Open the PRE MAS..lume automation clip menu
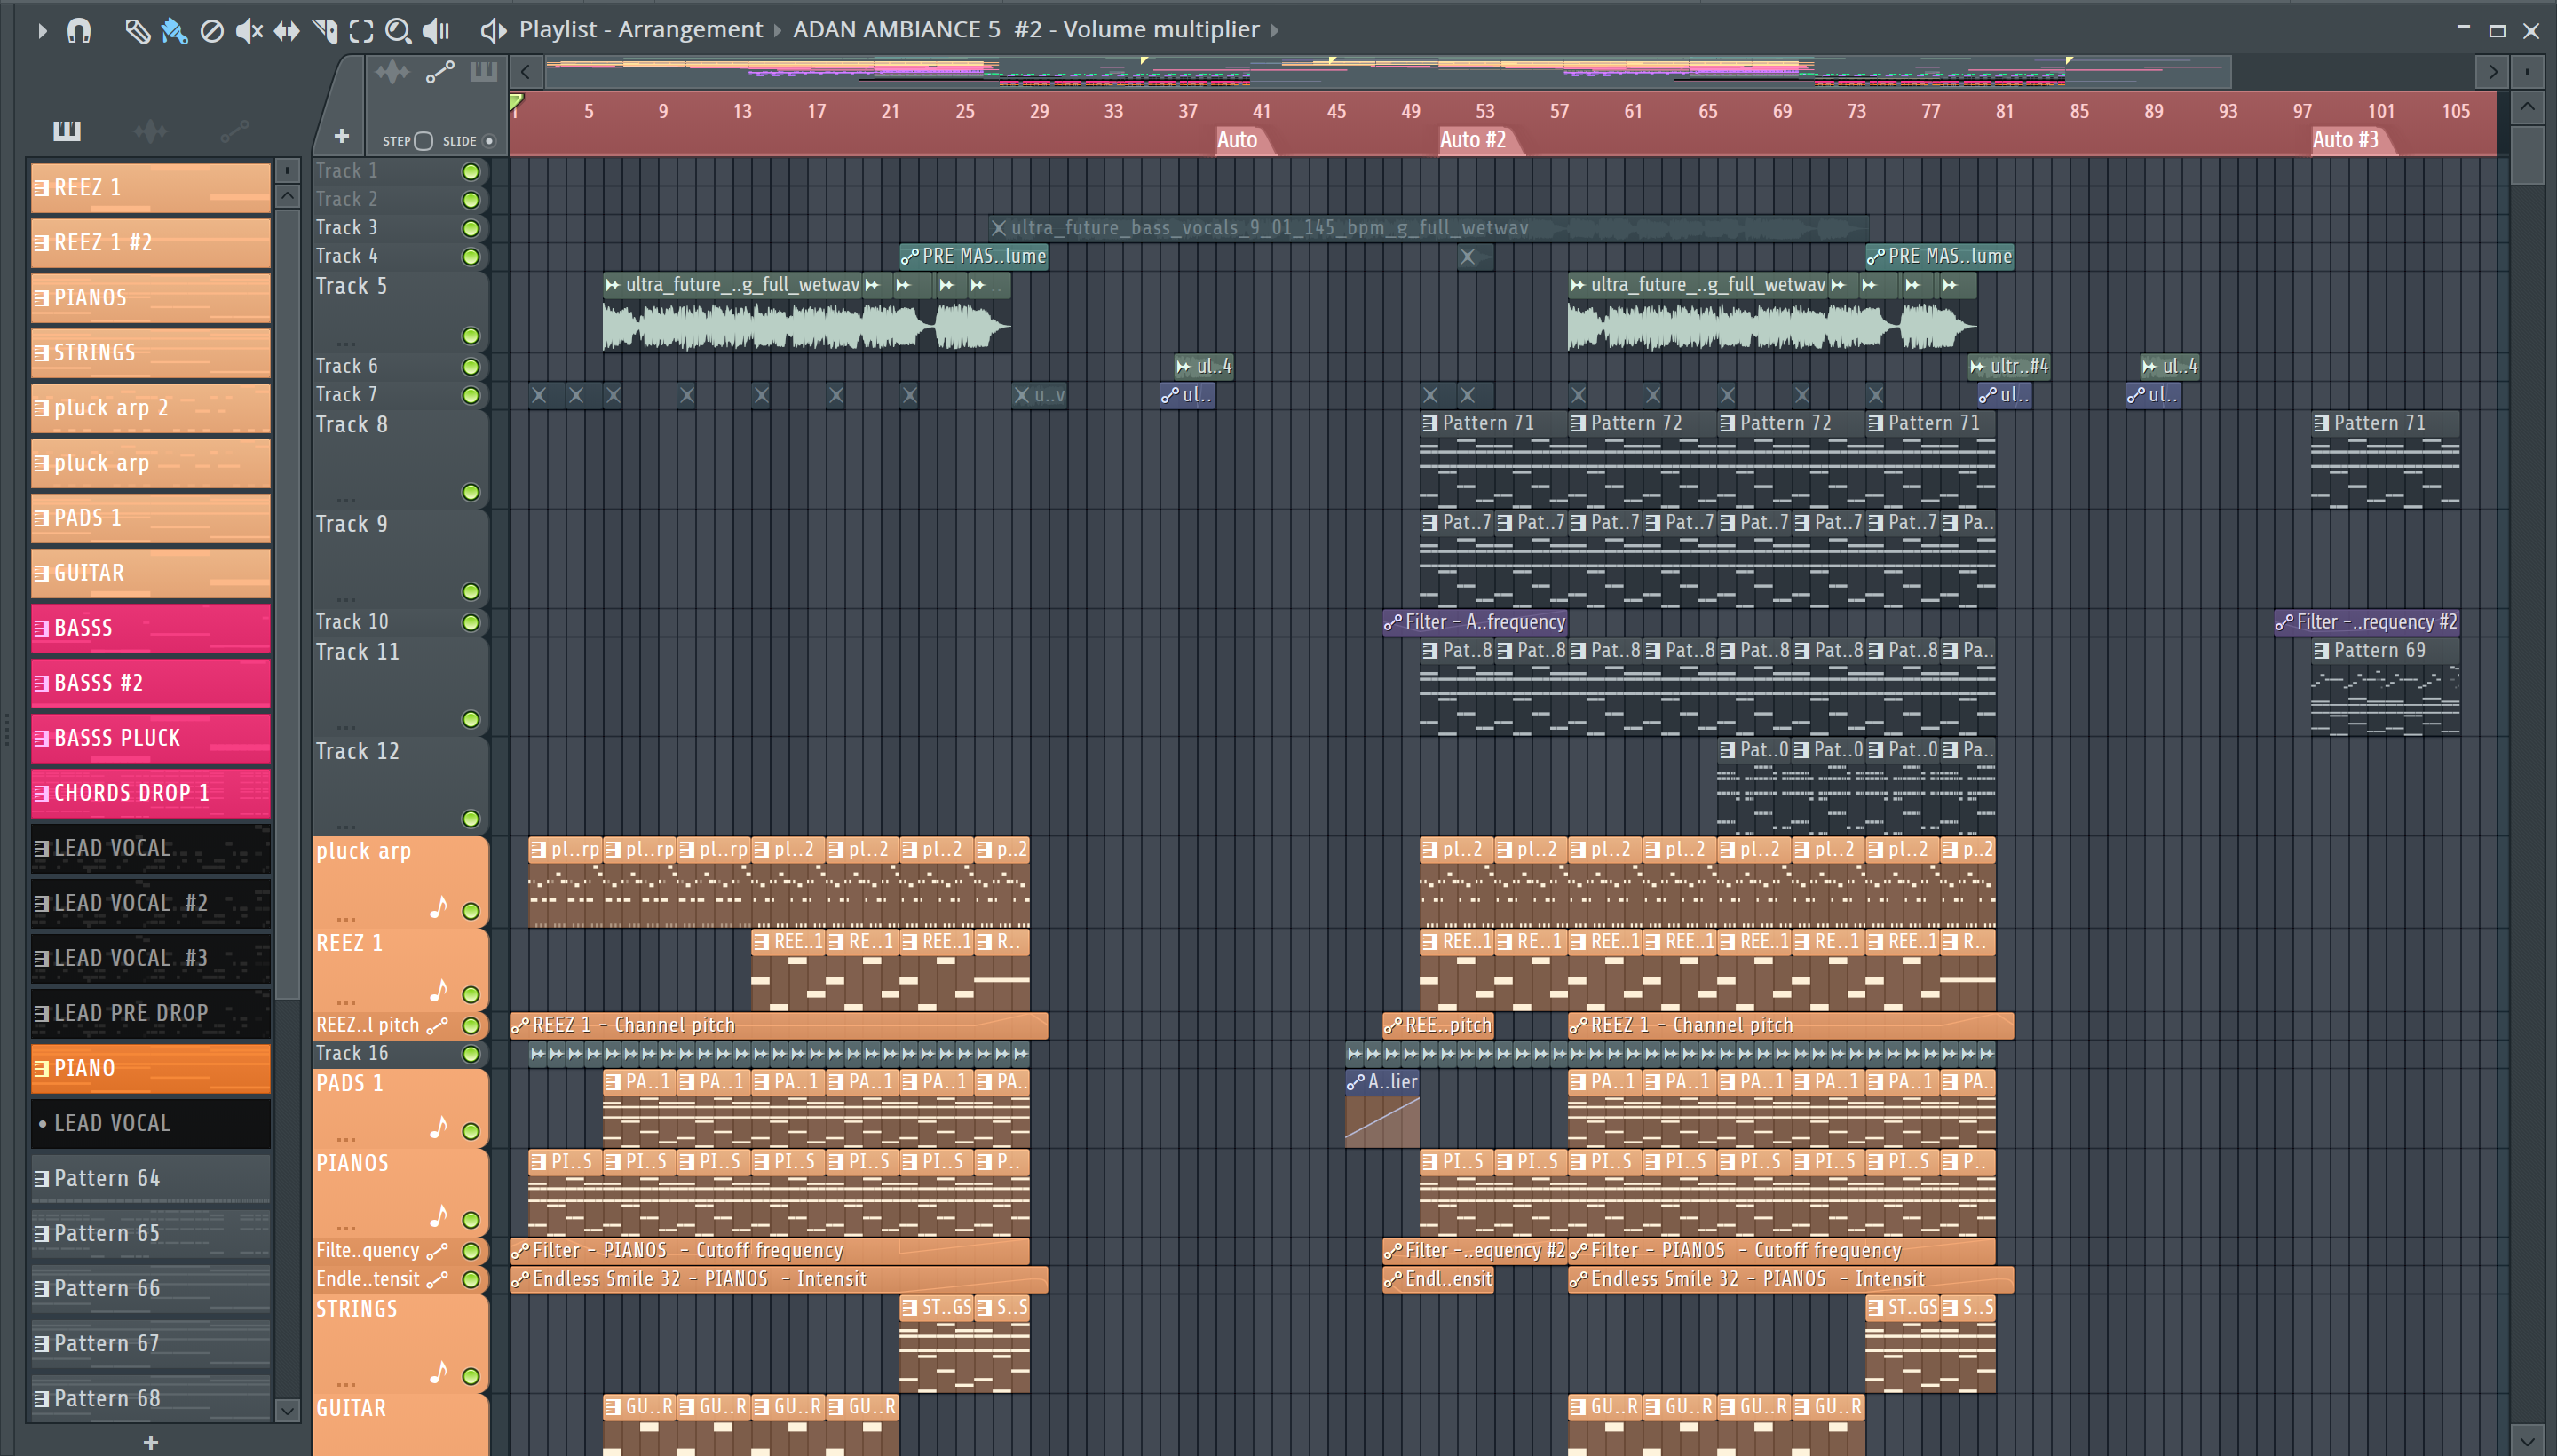 (910, 257)
